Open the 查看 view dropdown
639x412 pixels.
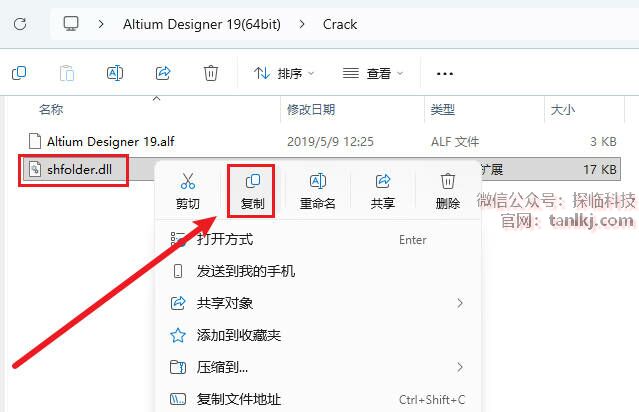pos(373,73)
